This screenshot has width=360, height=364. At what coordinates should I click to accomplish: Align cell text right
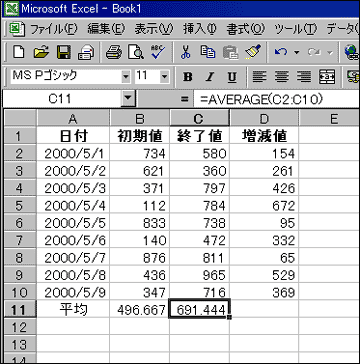(x=304, y=77)
